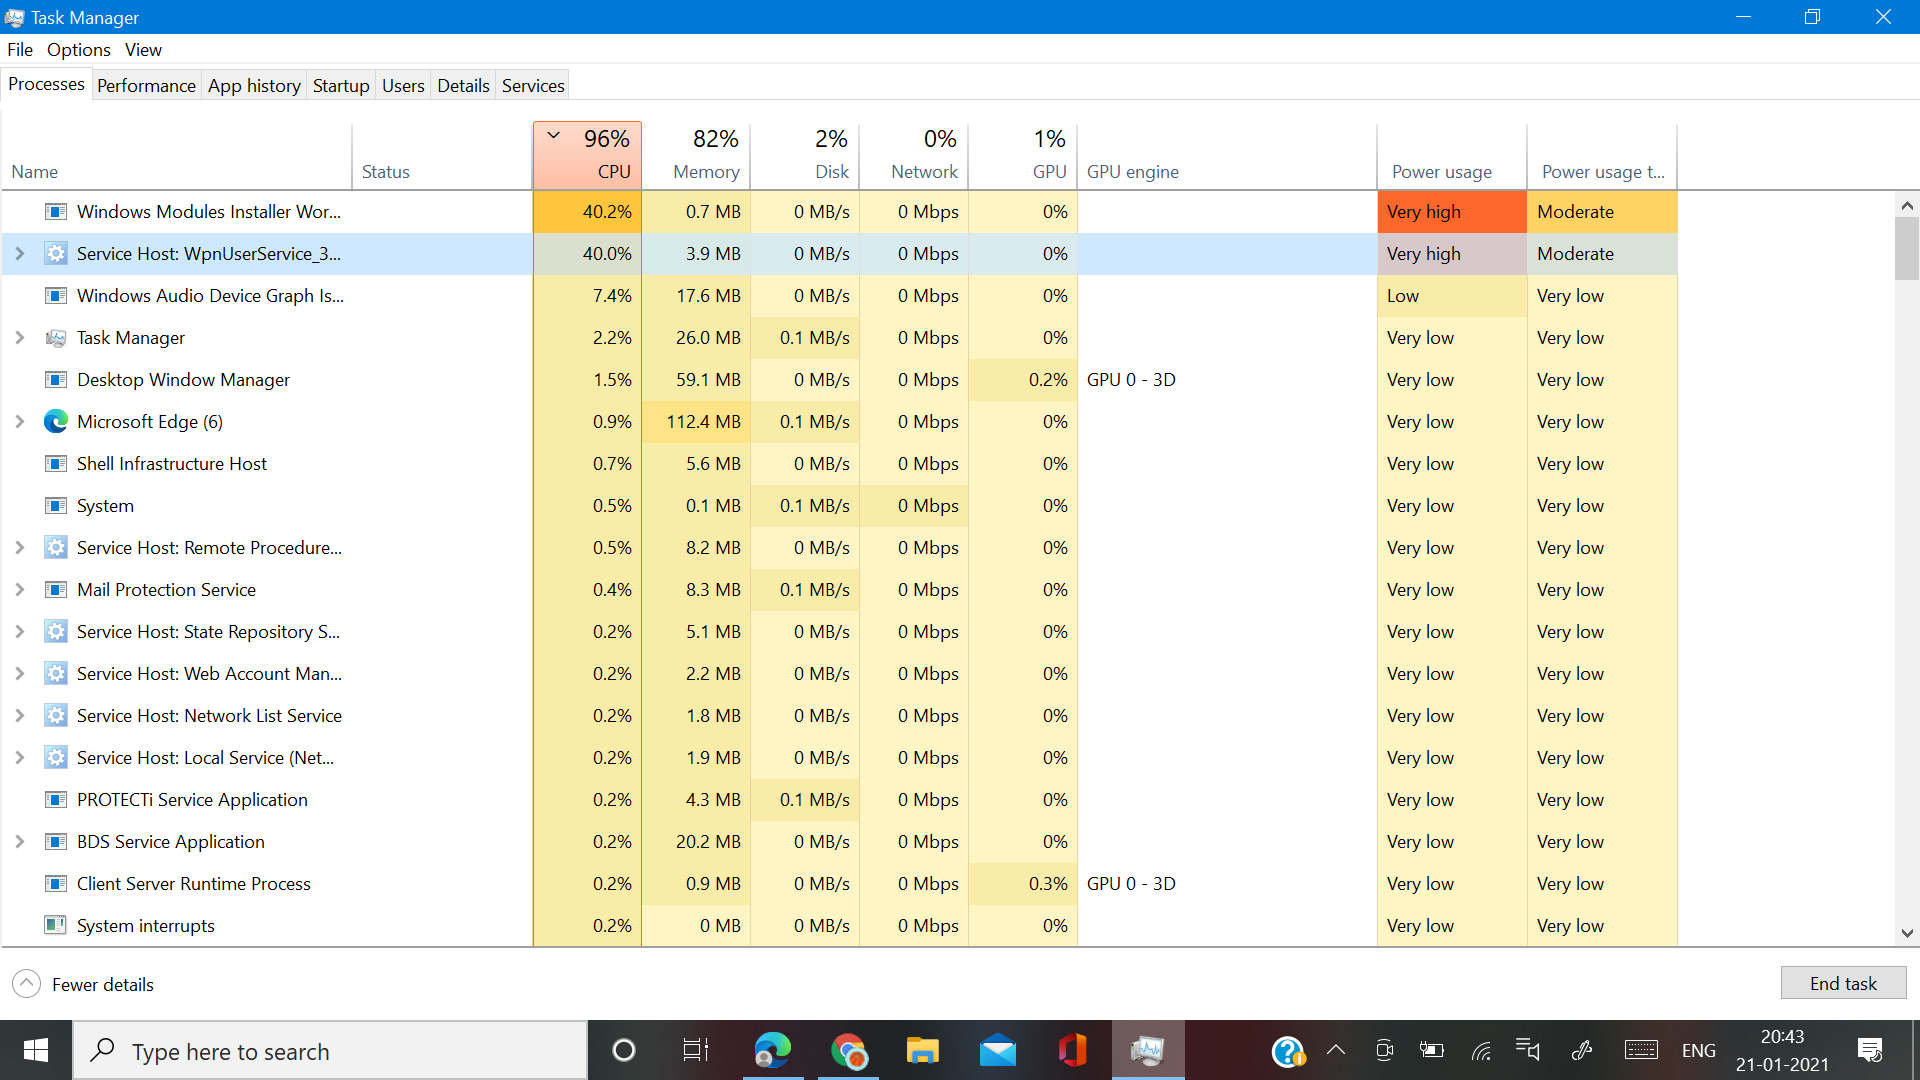Open the Get Help tray icon
Screen dimensions: 1920x1080
pos(1288,1051)
